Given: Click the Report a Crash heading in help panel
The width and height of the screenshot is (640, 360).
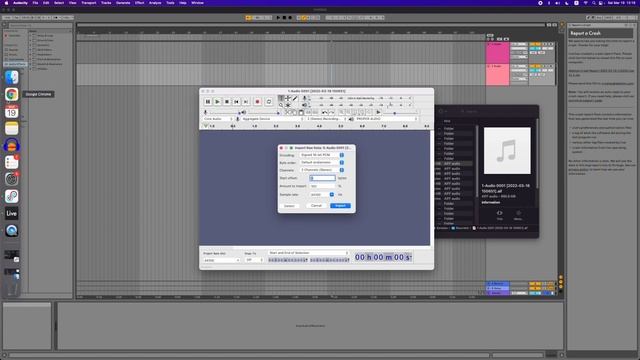Looking at the screenshot, I should [585, 33].
